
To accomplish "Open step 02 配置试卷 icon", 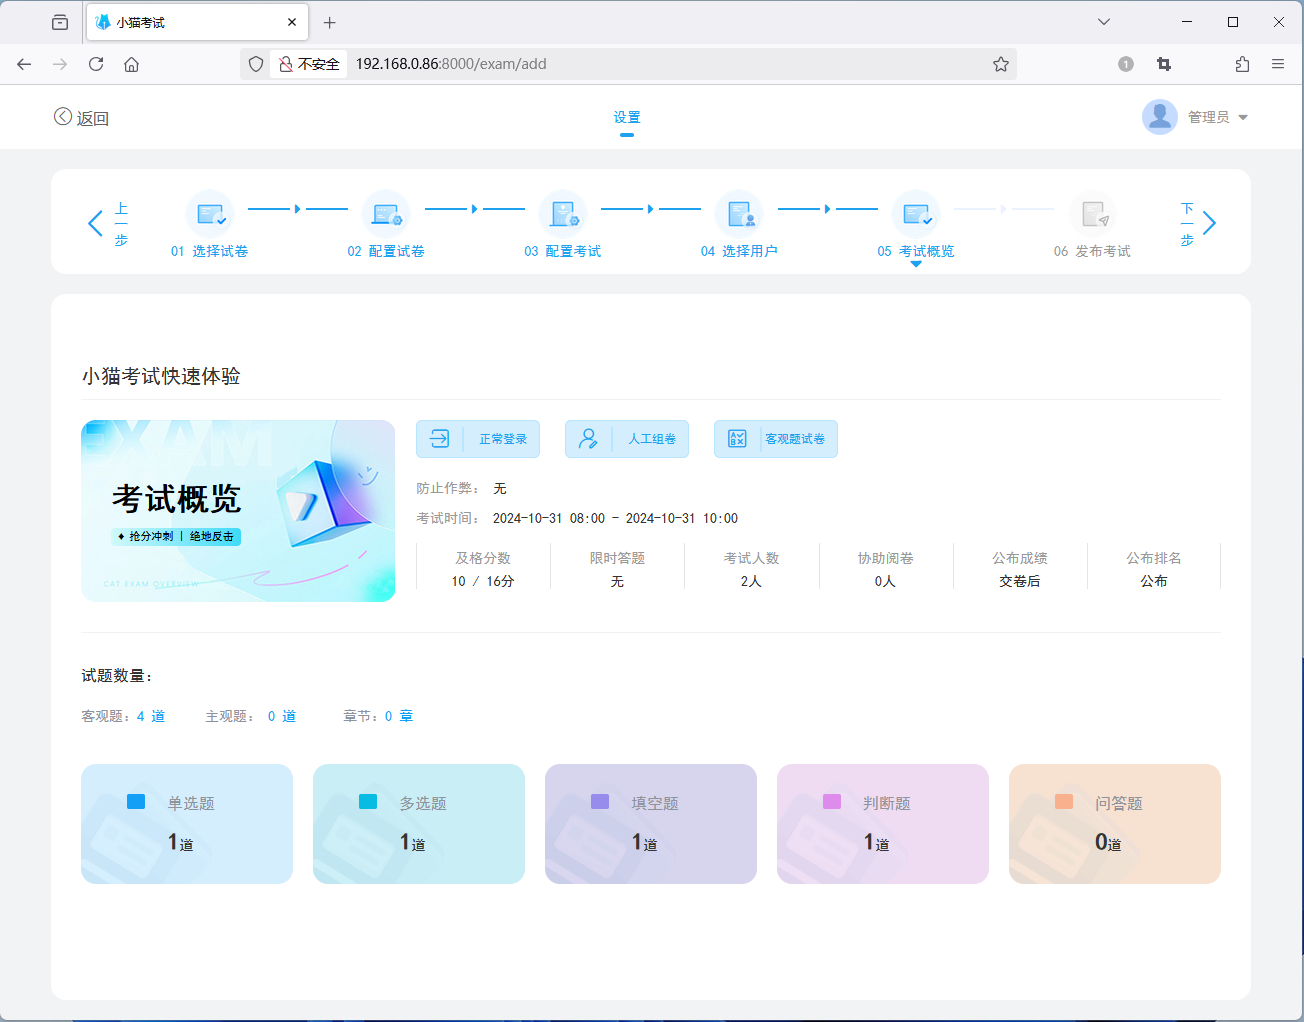I will click(386, 214).
